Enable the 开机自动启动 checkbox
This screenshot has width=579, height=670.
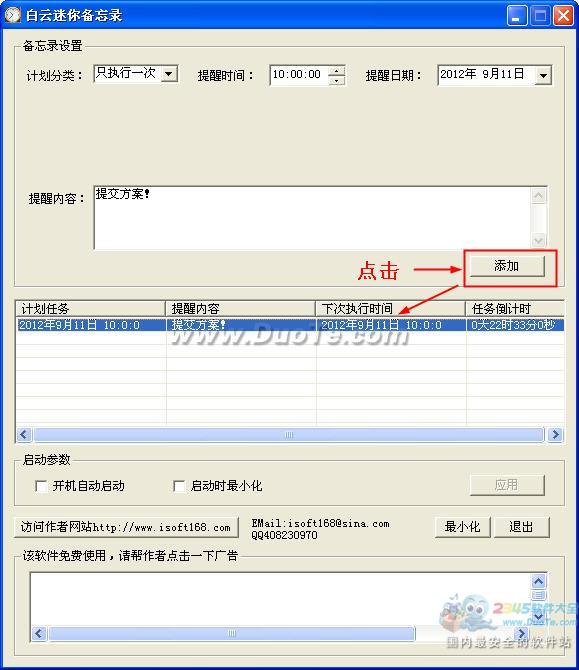[x=41, y=486]
